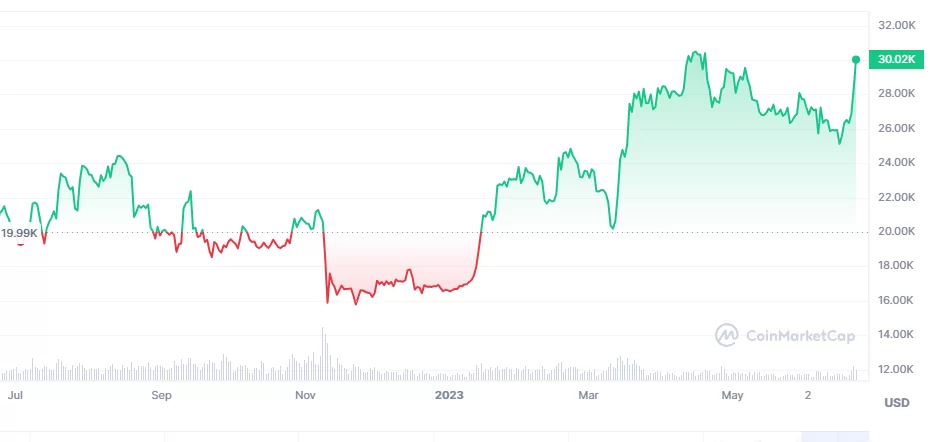Image resolution: width=943 pixels, height=442 pixels.
Task: Click the USD currency label
Action: (896, 402)
